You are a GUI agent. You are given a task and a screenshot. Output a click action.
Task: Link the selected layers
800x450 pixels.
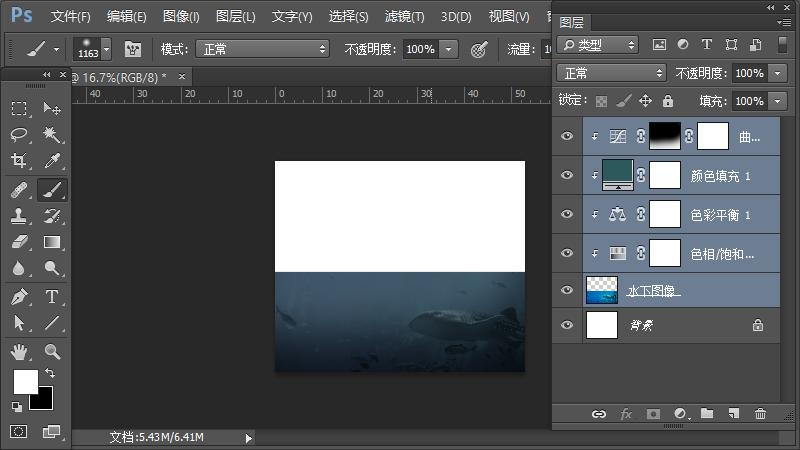coord(598,414)
